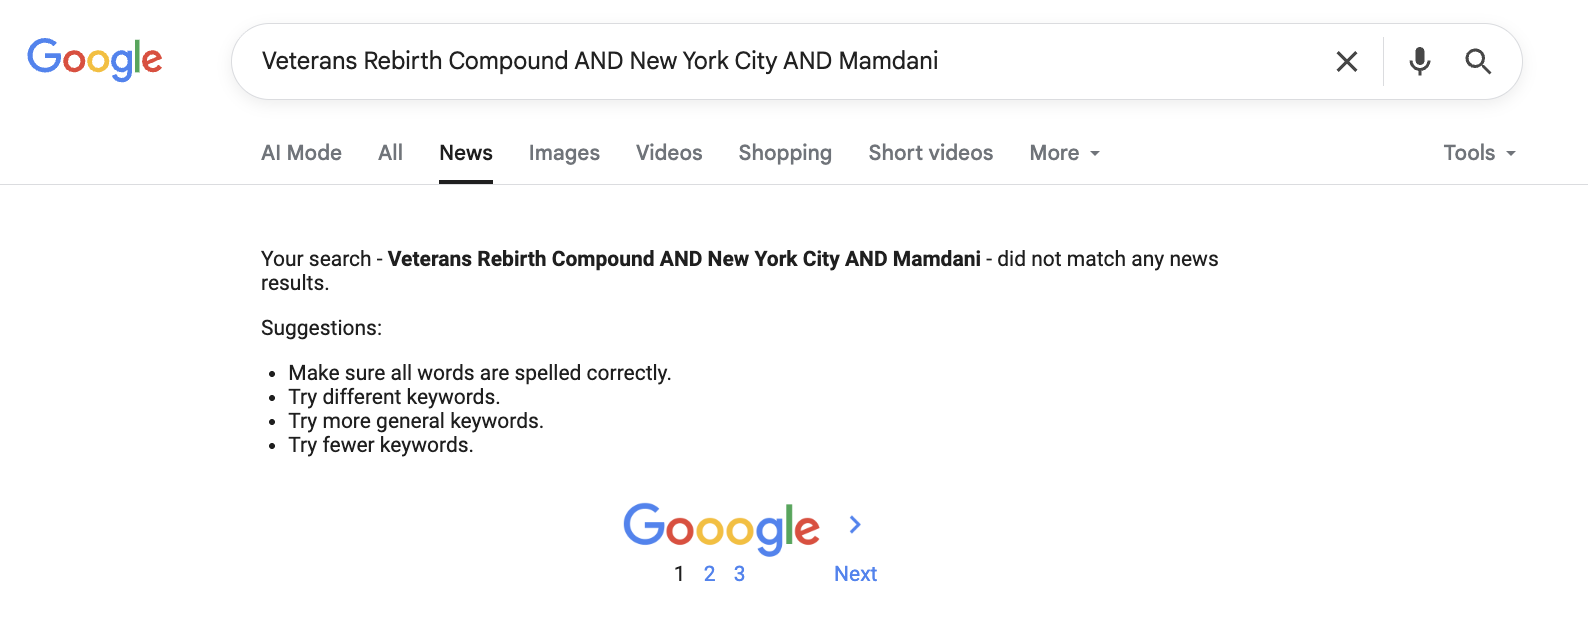Expand the Tools dropdown menu

coord(1479,153)
